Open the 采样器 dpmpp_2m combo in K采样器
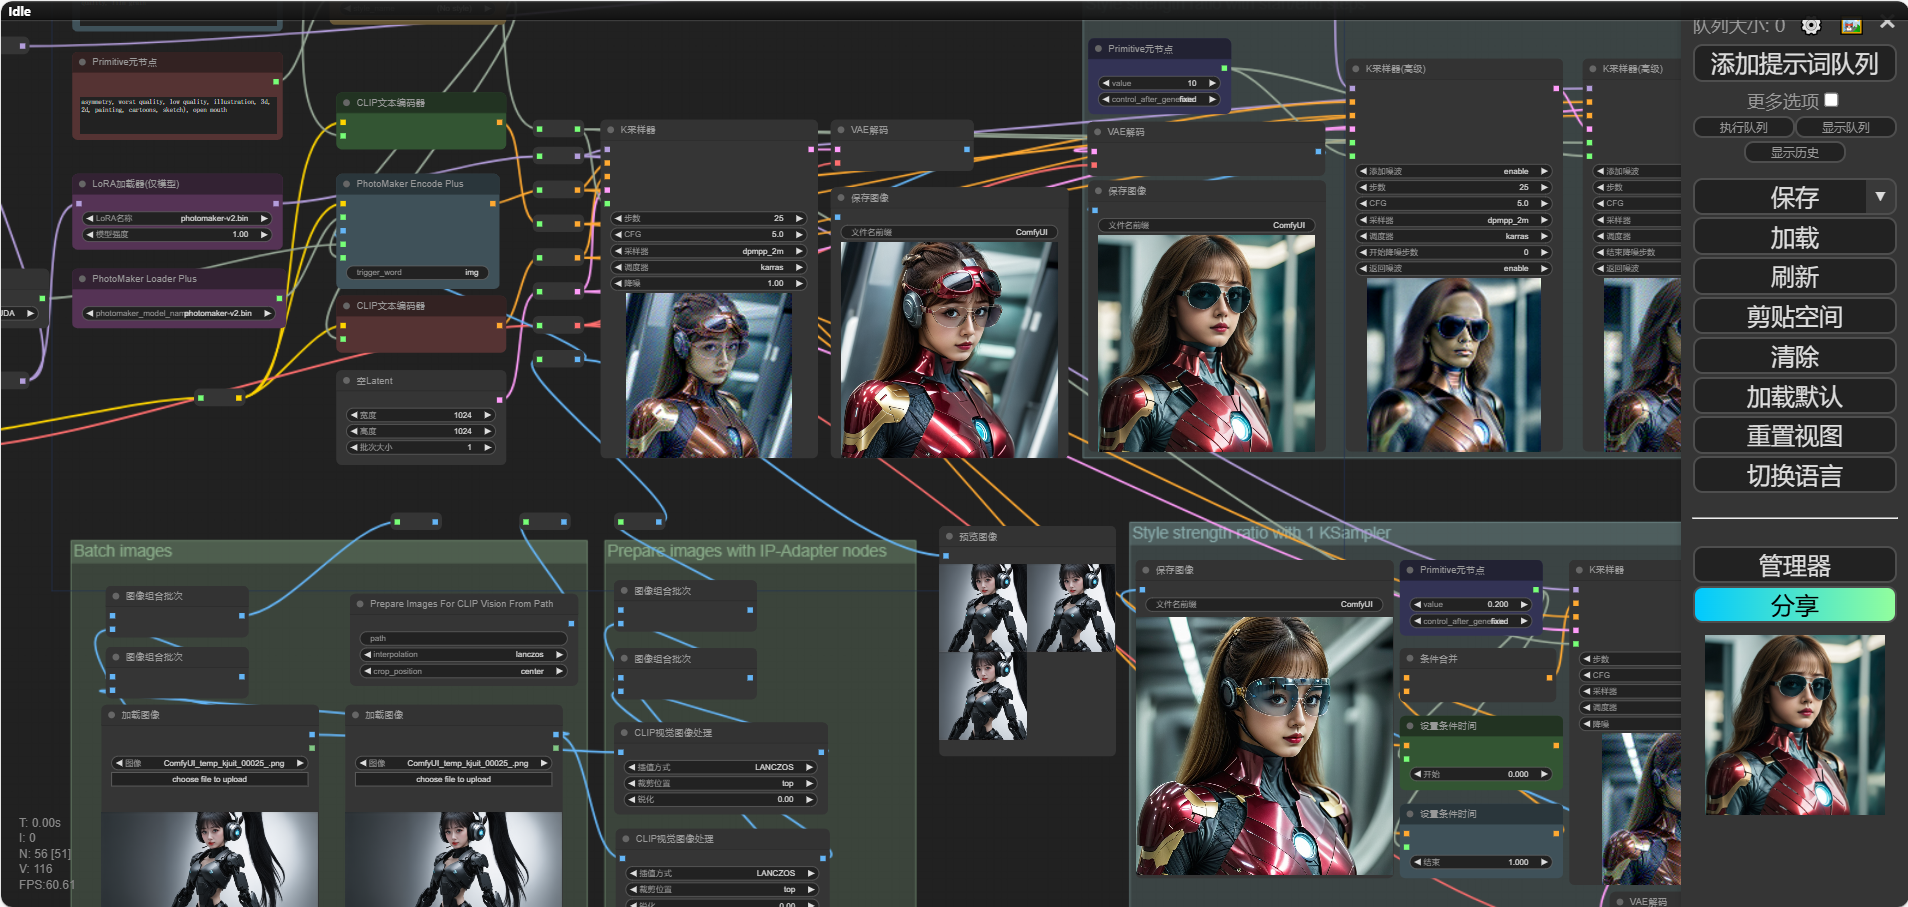This screenshot has width=1908, height=907. click(x=708, y=251)
